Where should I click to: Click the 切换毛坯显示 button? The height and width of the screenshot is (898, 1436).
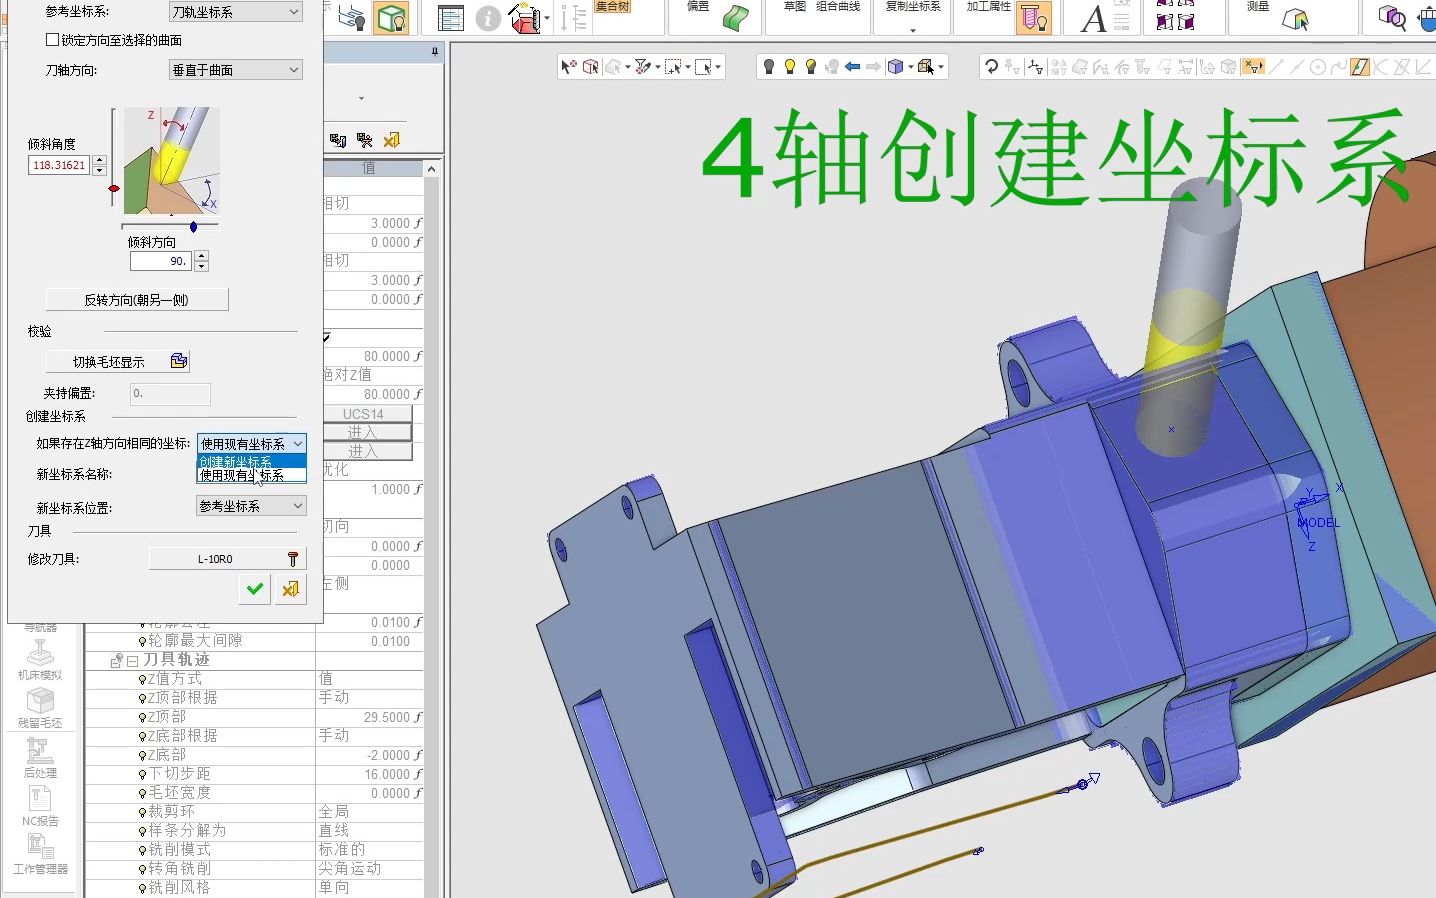tap(106, 361)
